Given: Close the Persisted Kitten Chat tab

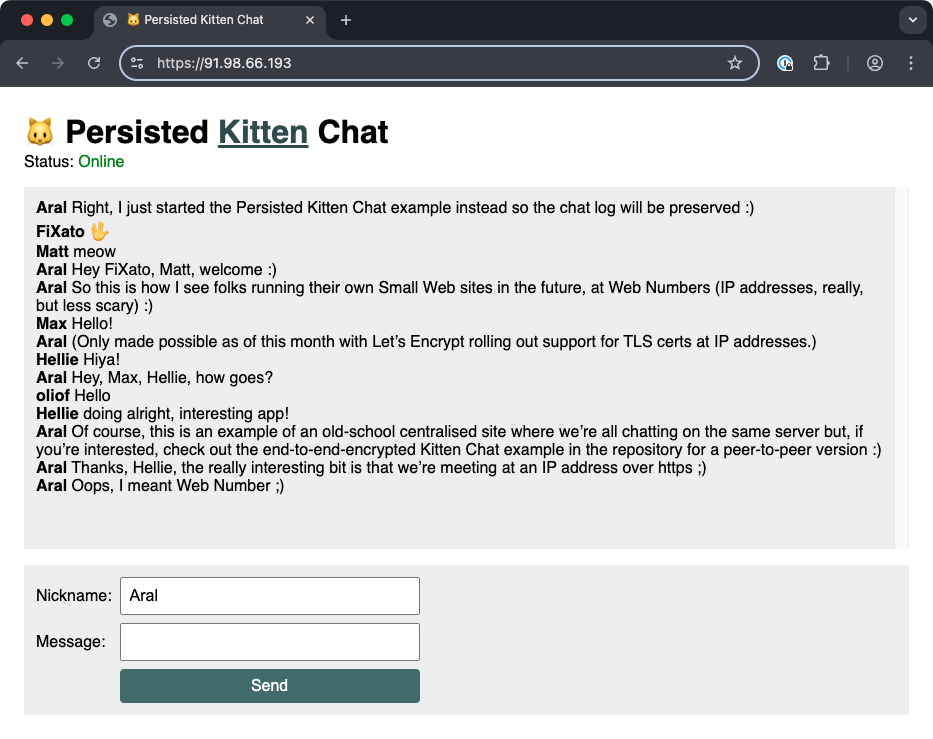Looking at the screenshot, I should pos(310,20).
